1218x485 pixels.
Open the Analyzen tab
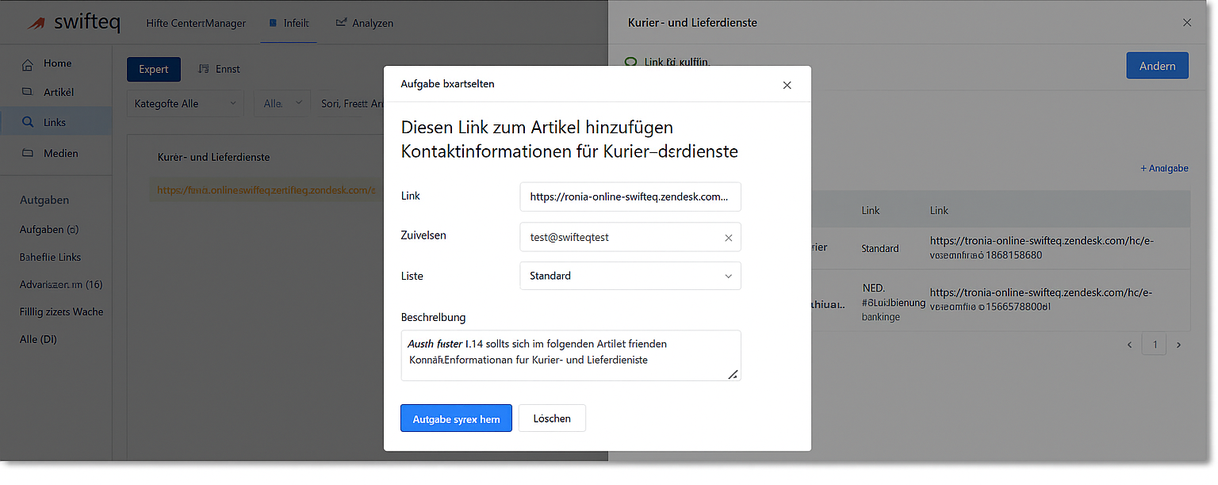[364, 22]
